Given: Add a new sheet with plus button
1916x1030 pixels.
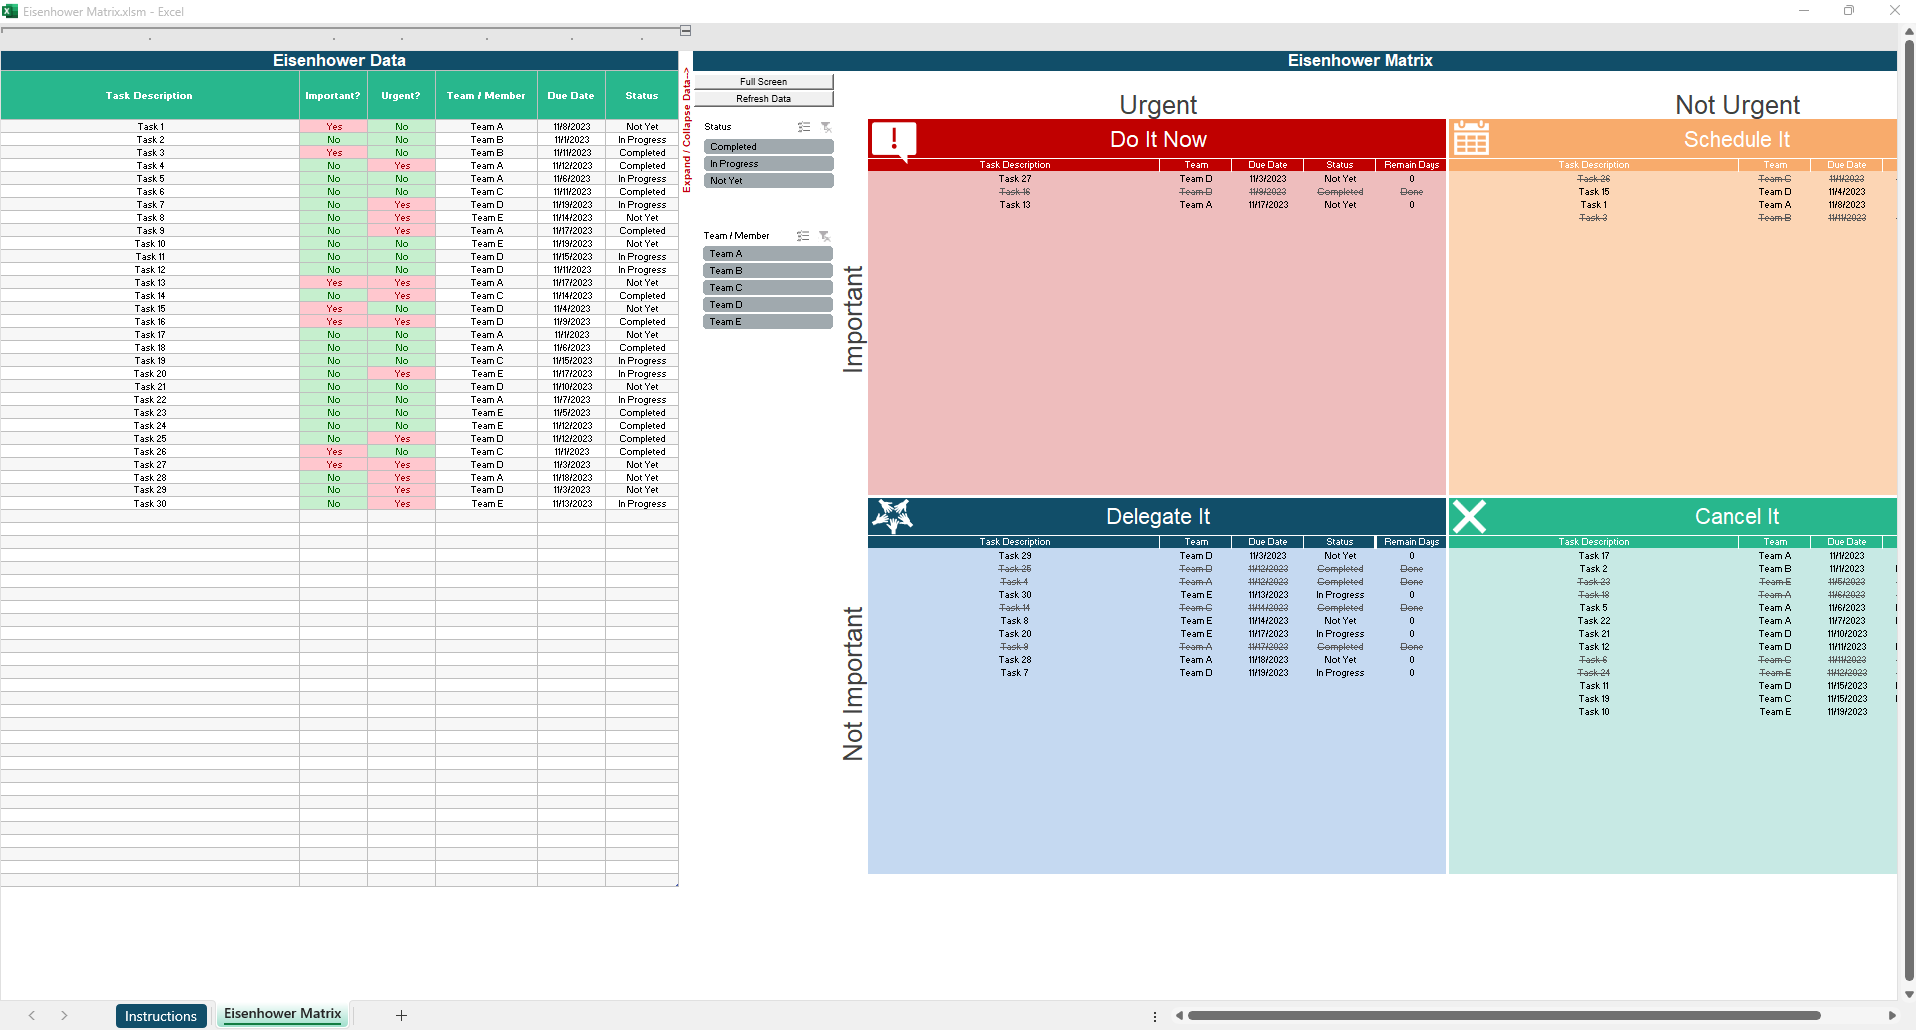Looking at the screenshot, I should click(x=401, y=1016).
